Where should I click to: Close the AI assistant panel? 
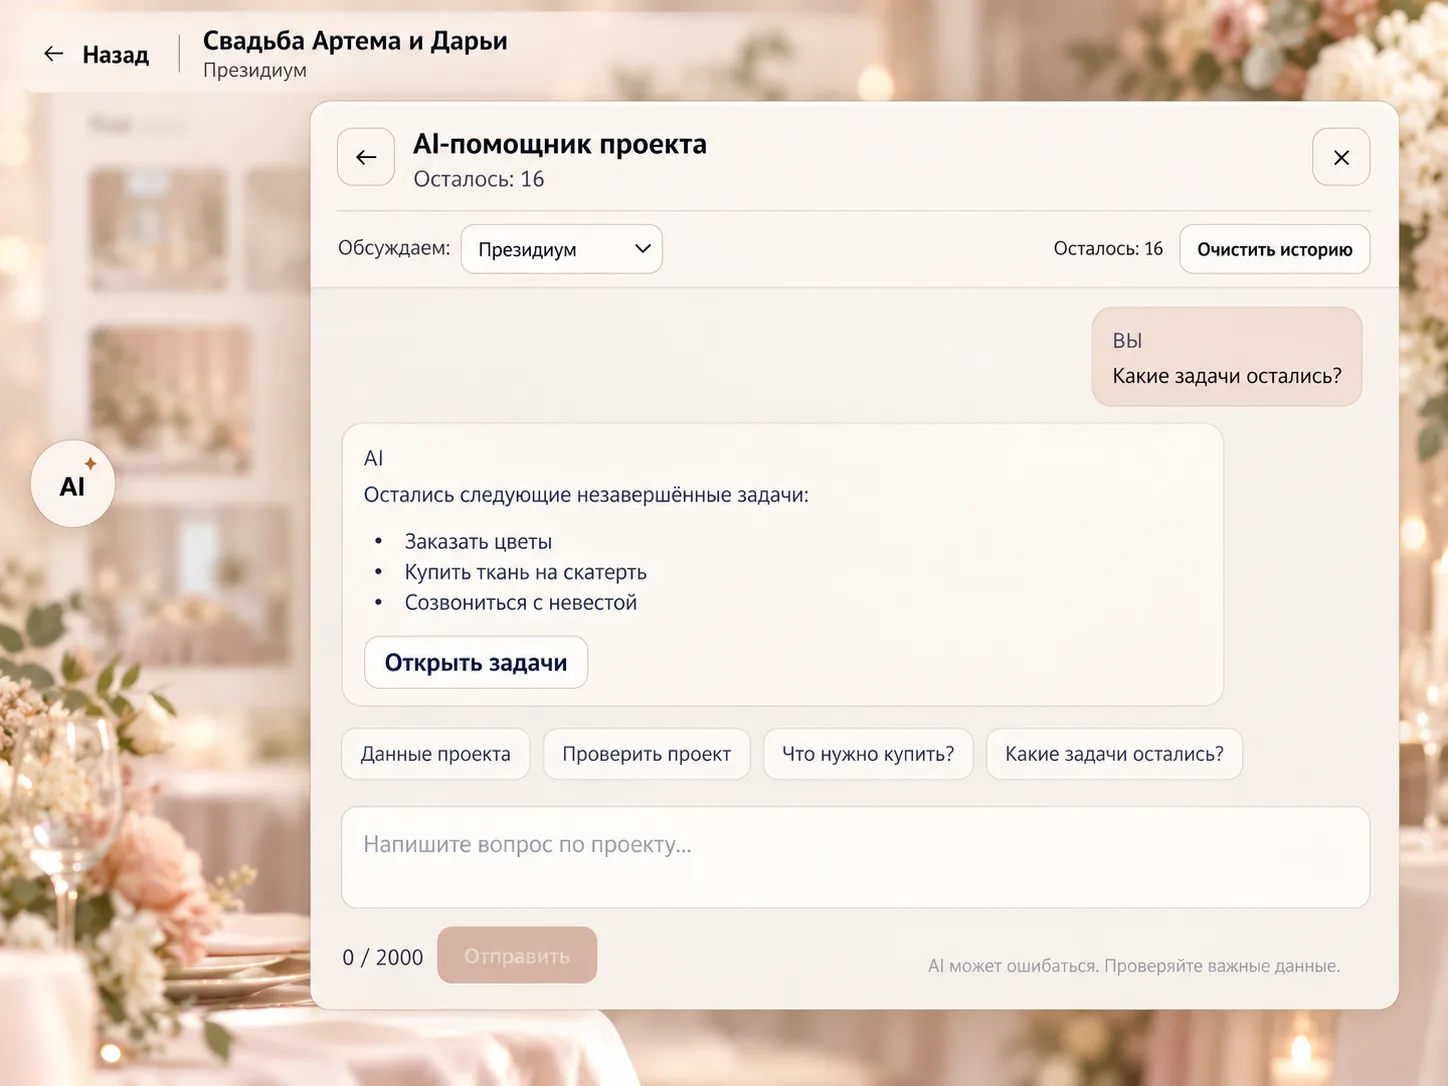(1341, 157)
